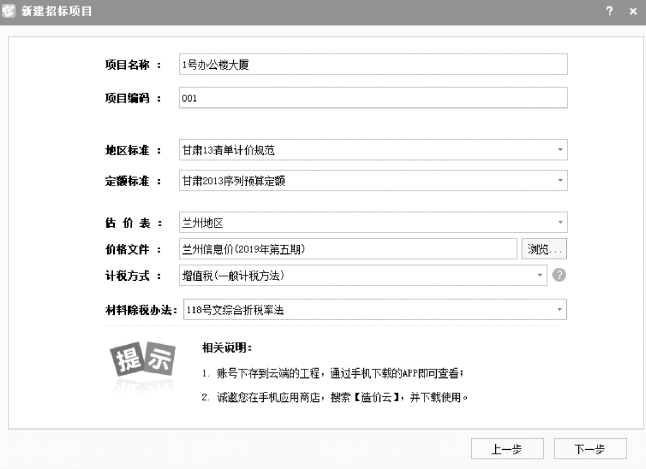The height and width of the screenshot is (469, 646).
Task: Click the 项目编码 label
Action: coord(133,98)
